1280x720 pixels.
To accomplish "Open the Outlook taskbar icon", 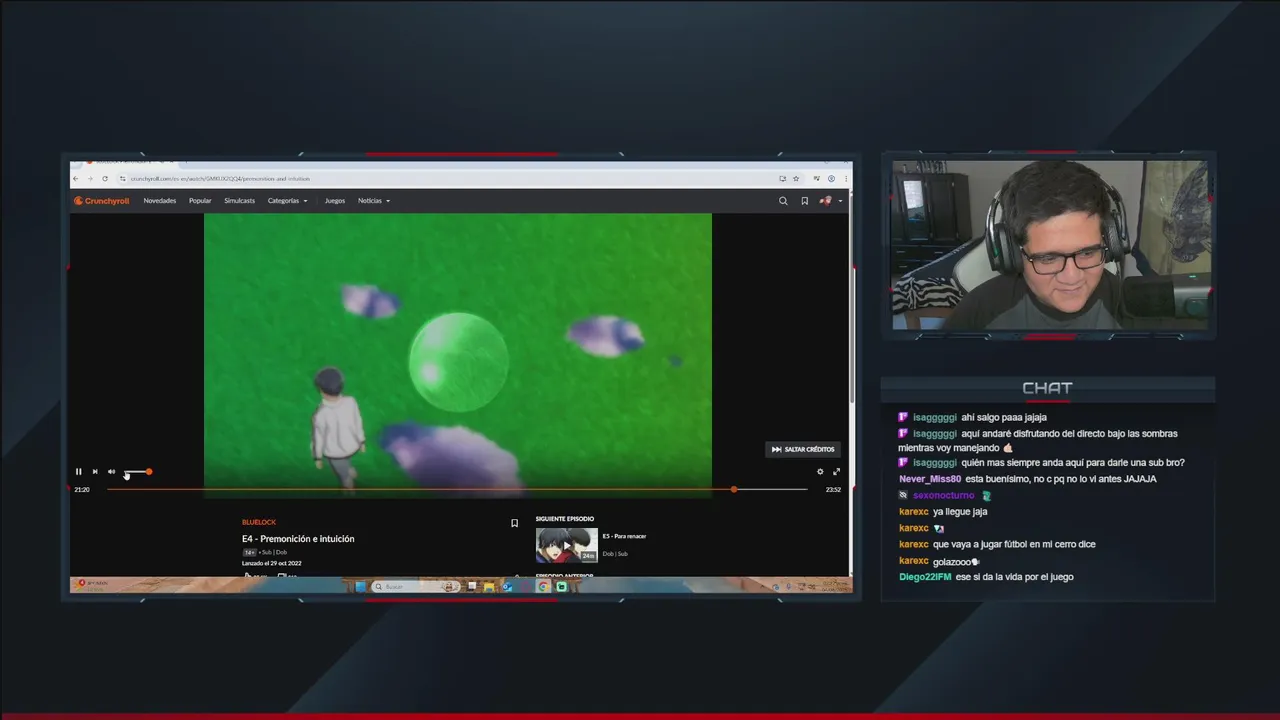I will coord(507,587).
